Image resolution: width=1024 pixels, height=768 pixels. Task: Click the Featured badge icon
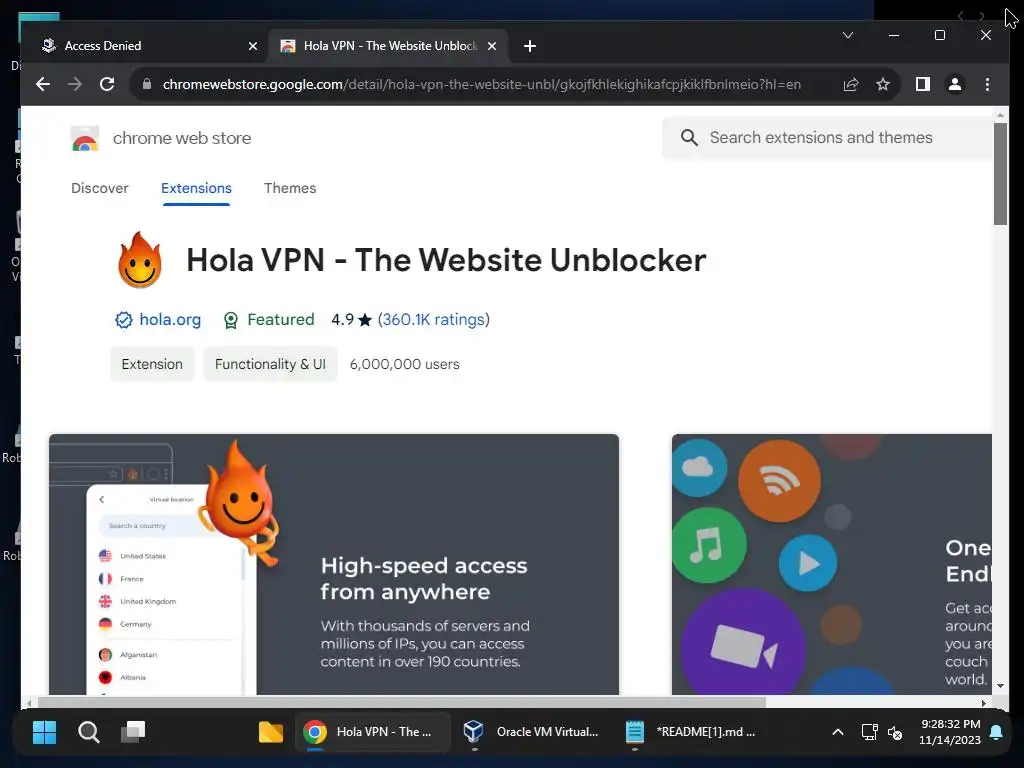[231, 320]
